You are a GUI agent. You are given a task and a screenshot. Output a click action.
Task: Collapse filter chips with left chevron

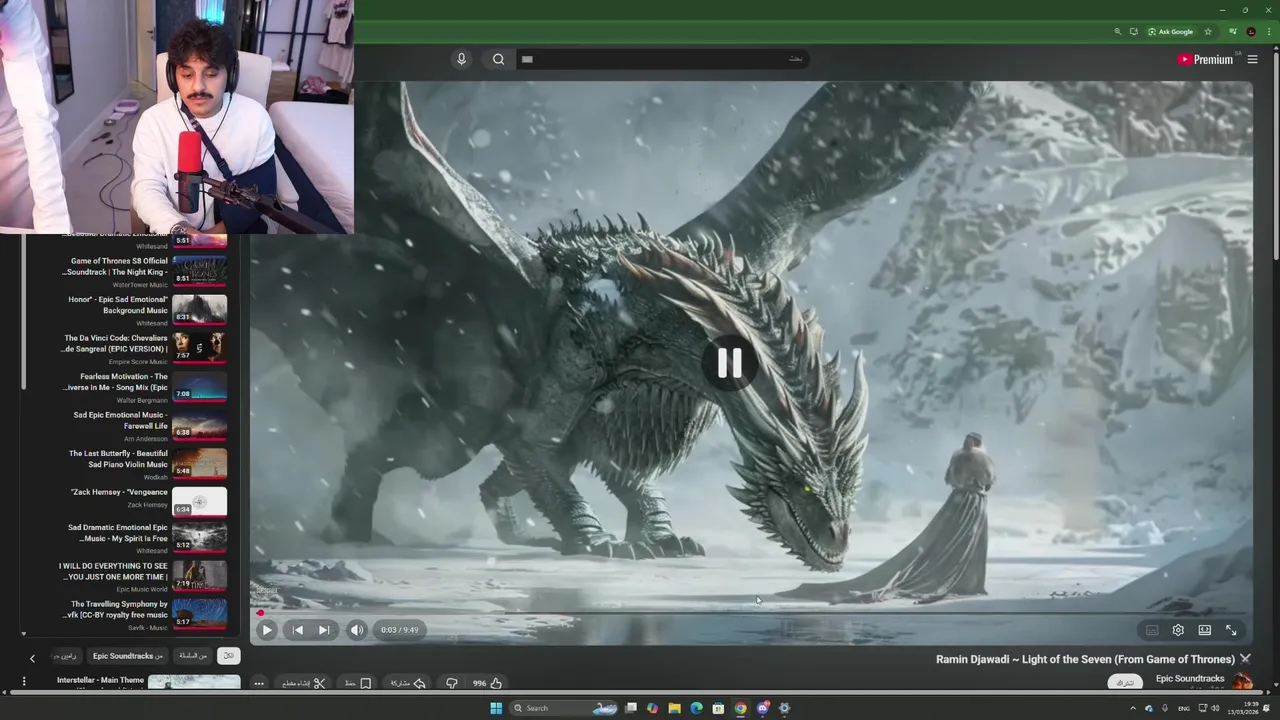pyautogui.click(x=32, y=657)
